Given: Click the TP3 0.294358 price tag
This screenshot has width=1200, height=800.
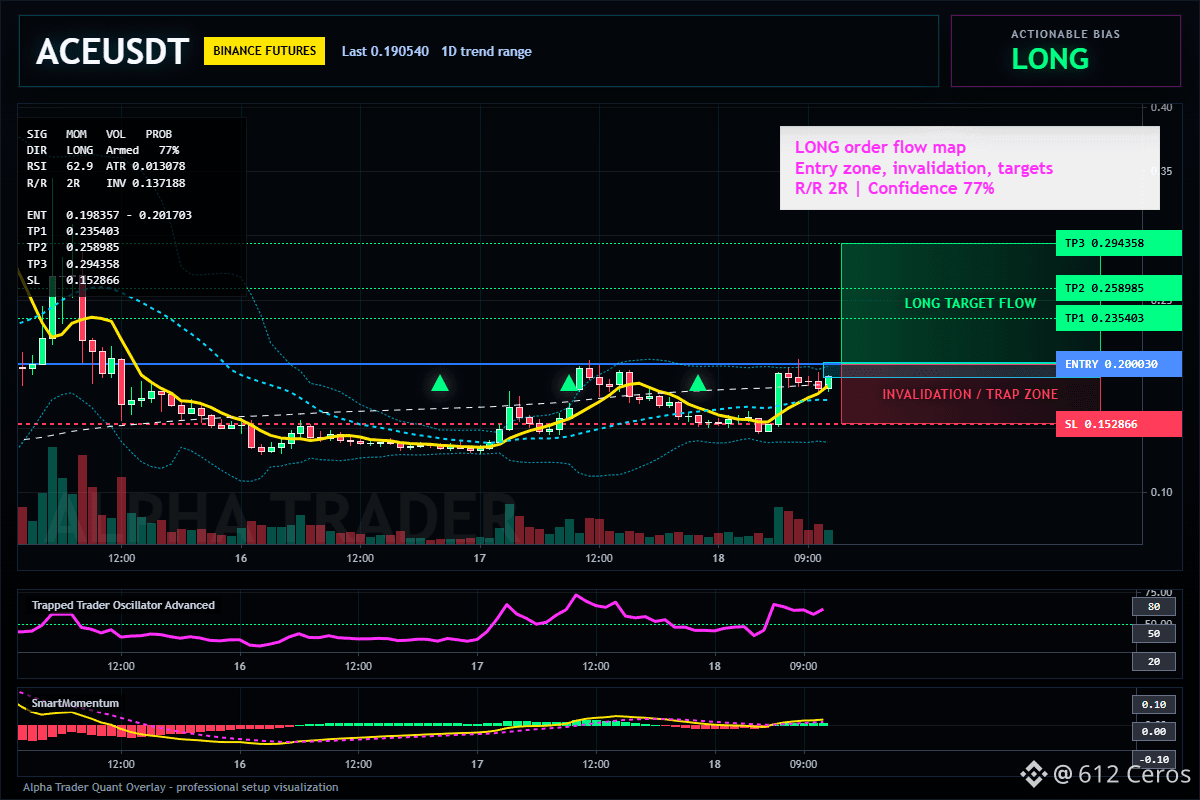Looking at the screenshot, I should tap(1118, 243).
